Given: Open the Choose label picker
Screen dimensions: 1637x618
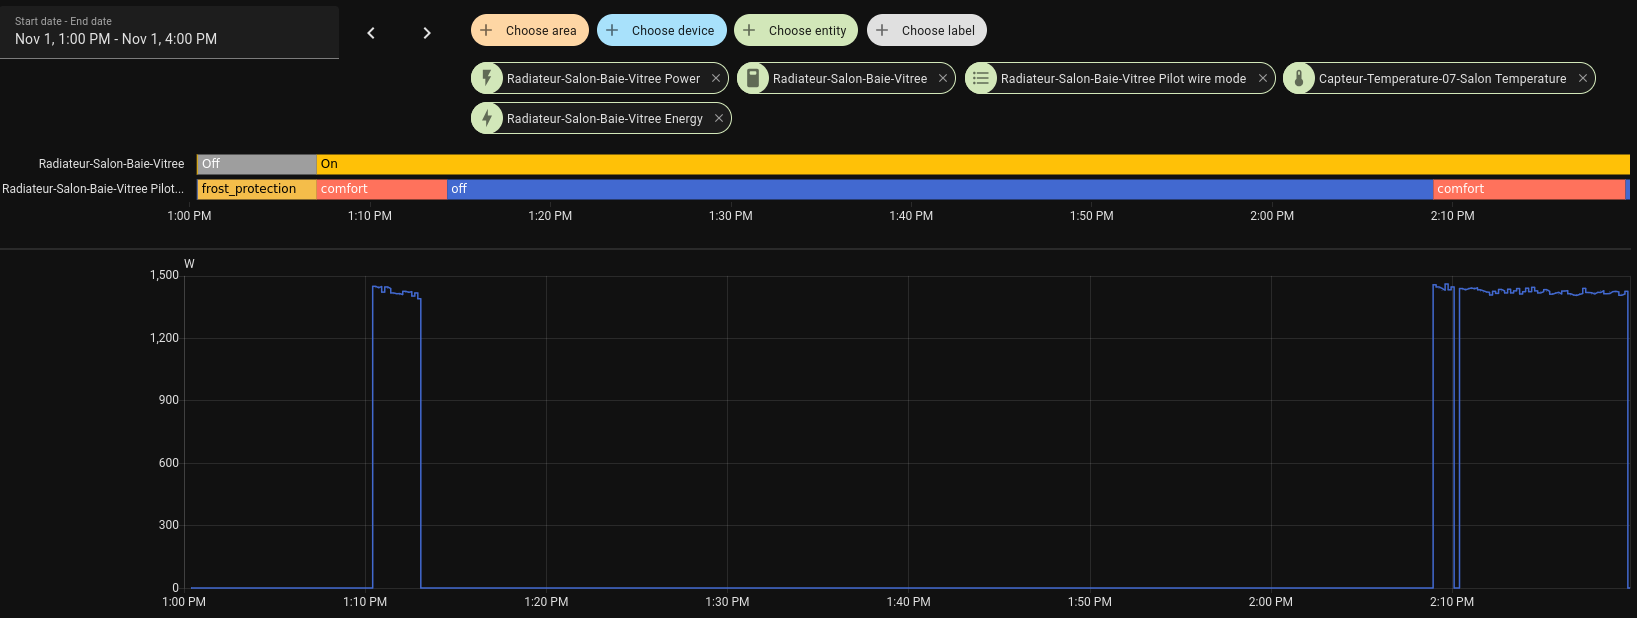Looking at the screenshot, I should 927,30.
